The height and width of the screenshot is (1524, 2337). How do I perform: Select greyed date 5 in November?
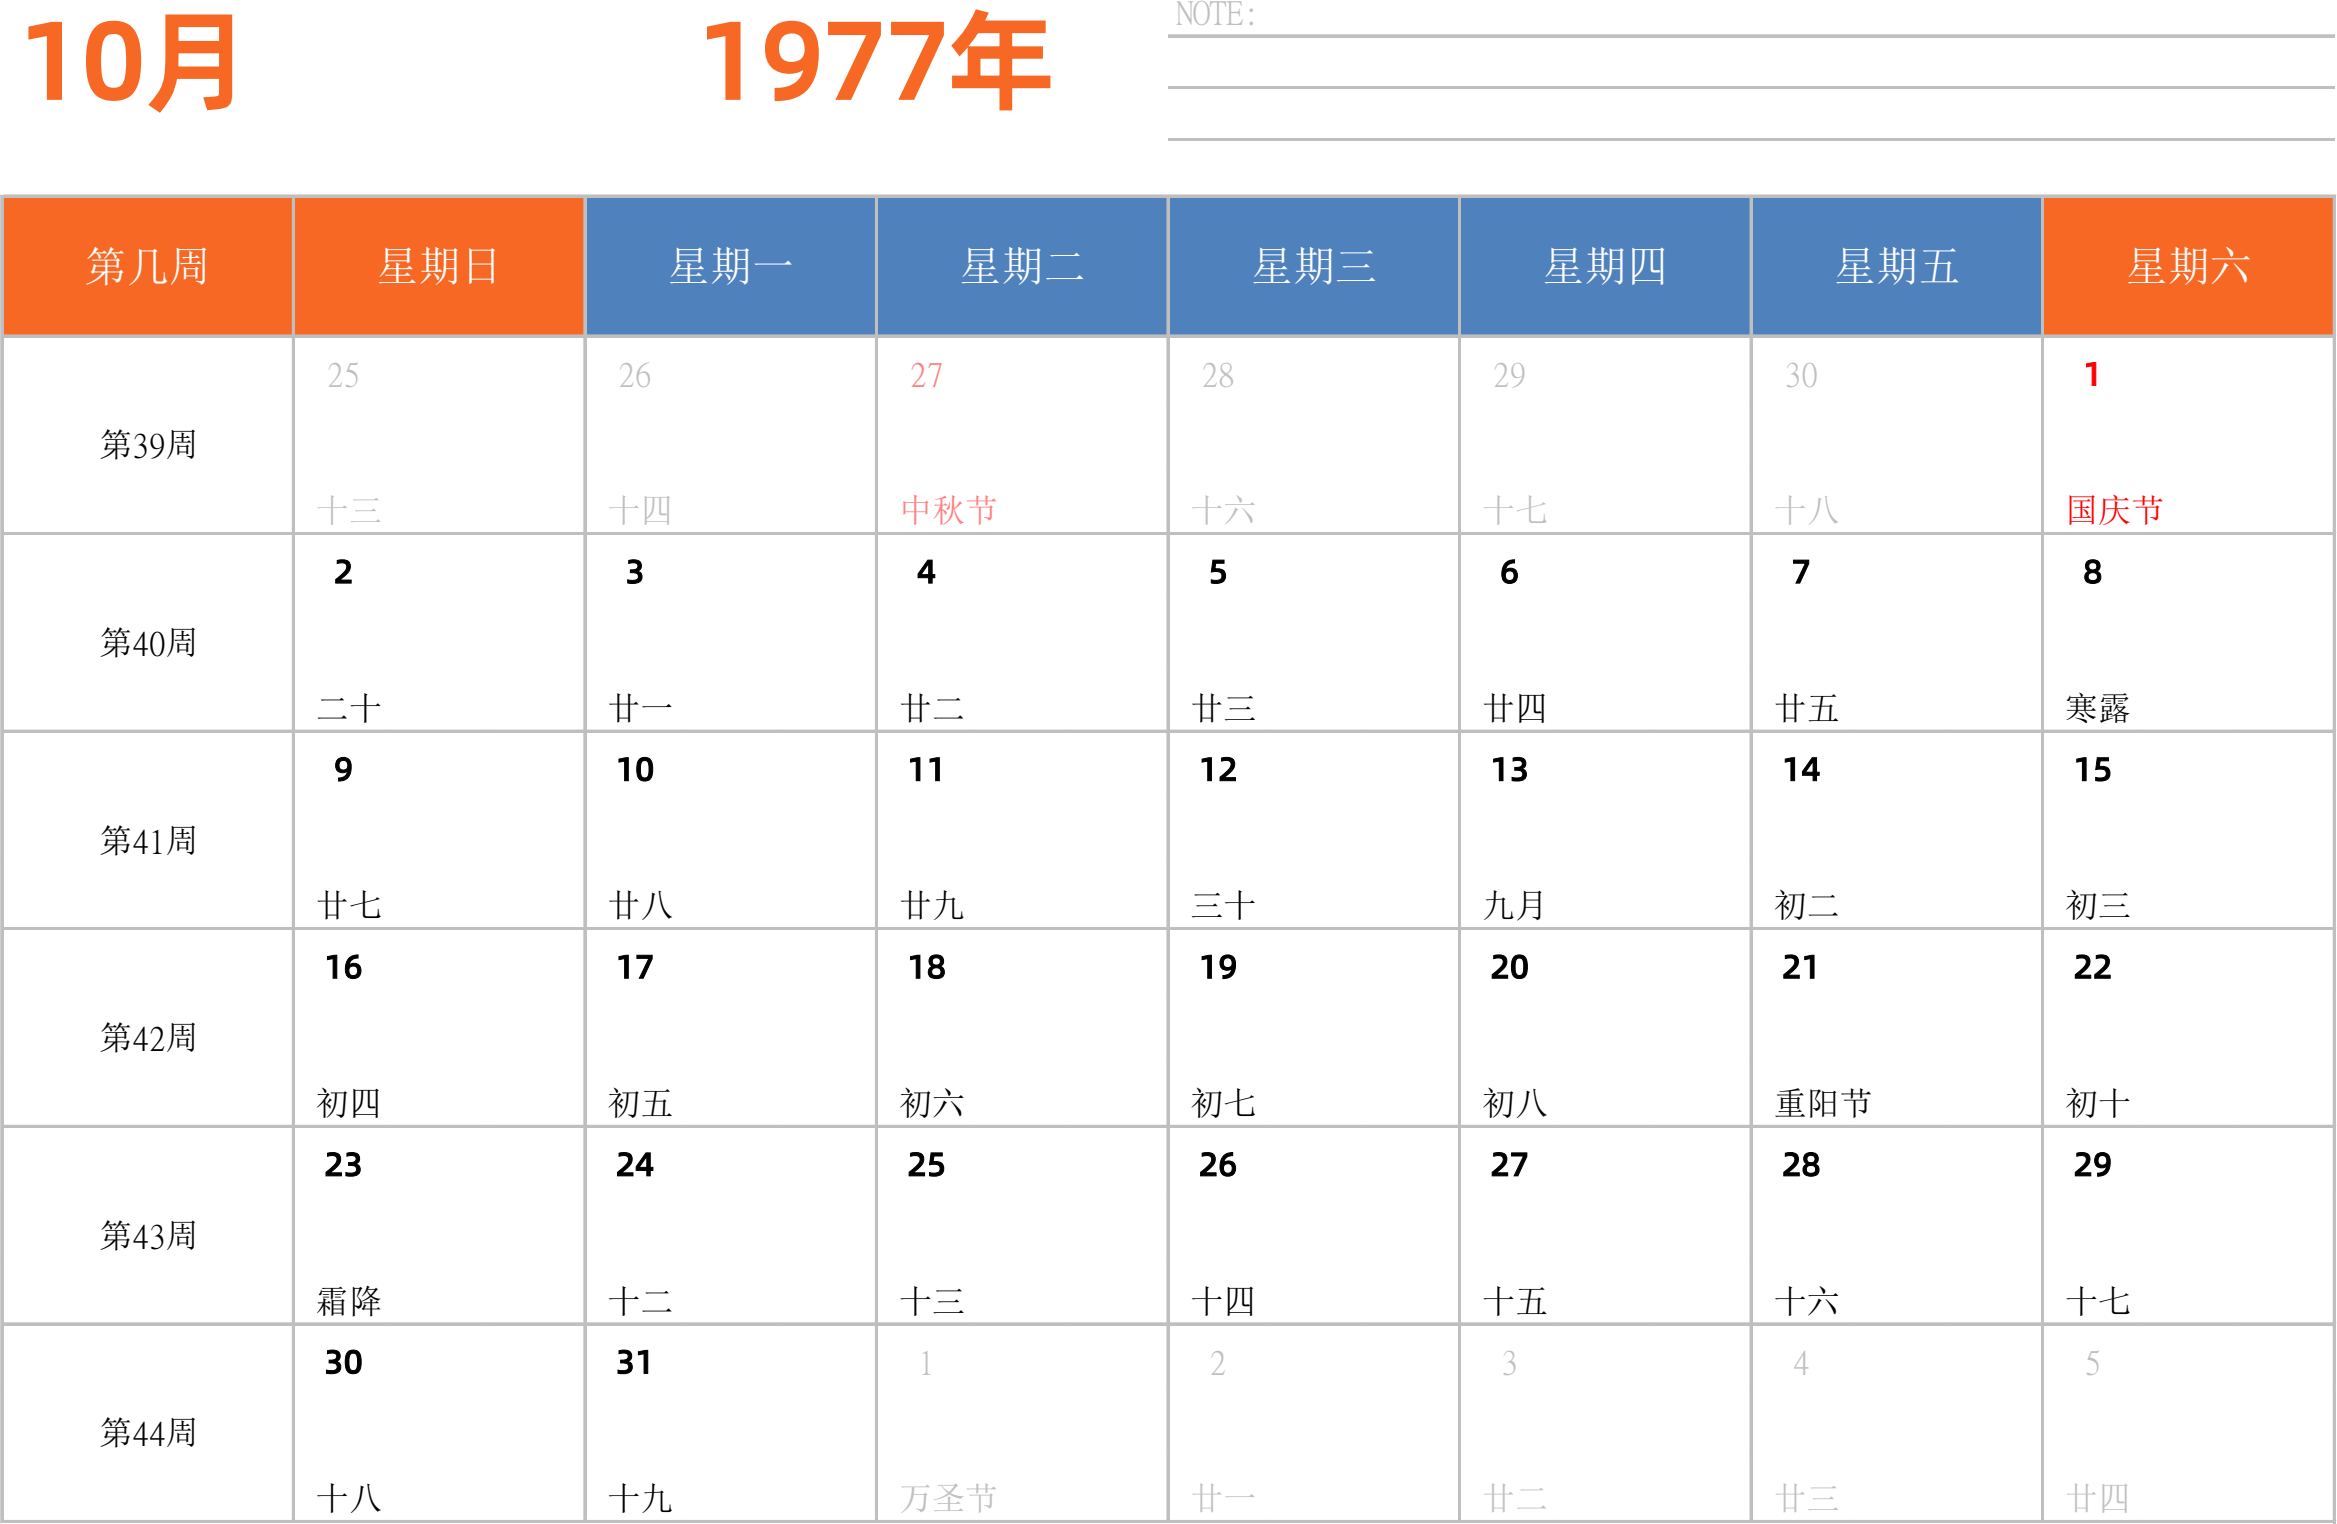2093,1364
